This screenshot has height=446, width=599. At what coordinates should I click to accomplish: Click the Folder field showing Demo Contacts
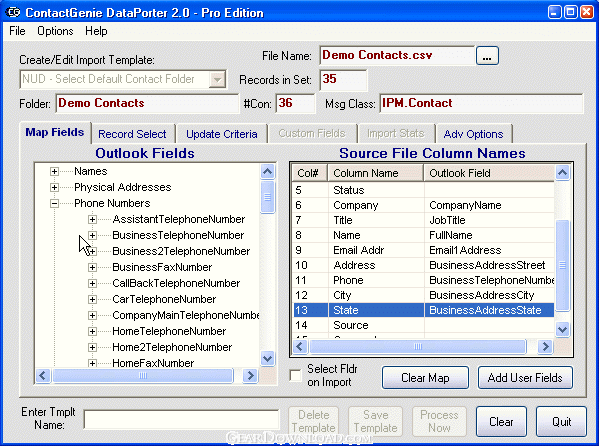(x=147, y=103)
